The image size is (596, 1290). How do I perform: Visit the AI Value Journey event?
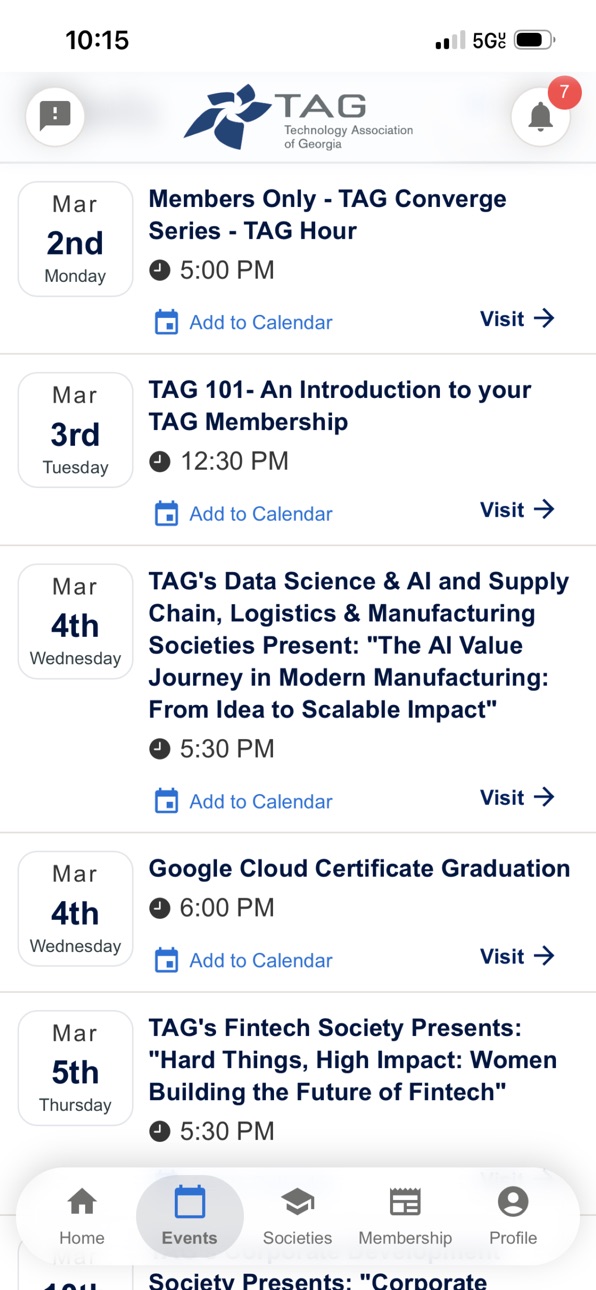click(x=517, y=797)
